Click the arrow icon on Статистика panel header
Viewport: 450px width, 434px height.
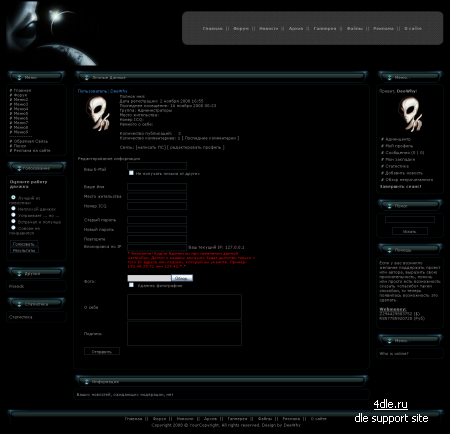point(19,304)
